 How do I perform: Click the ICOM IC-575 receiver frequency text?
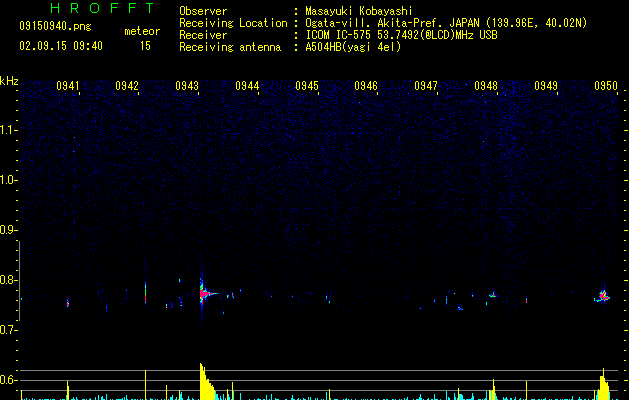pos(402,35)
